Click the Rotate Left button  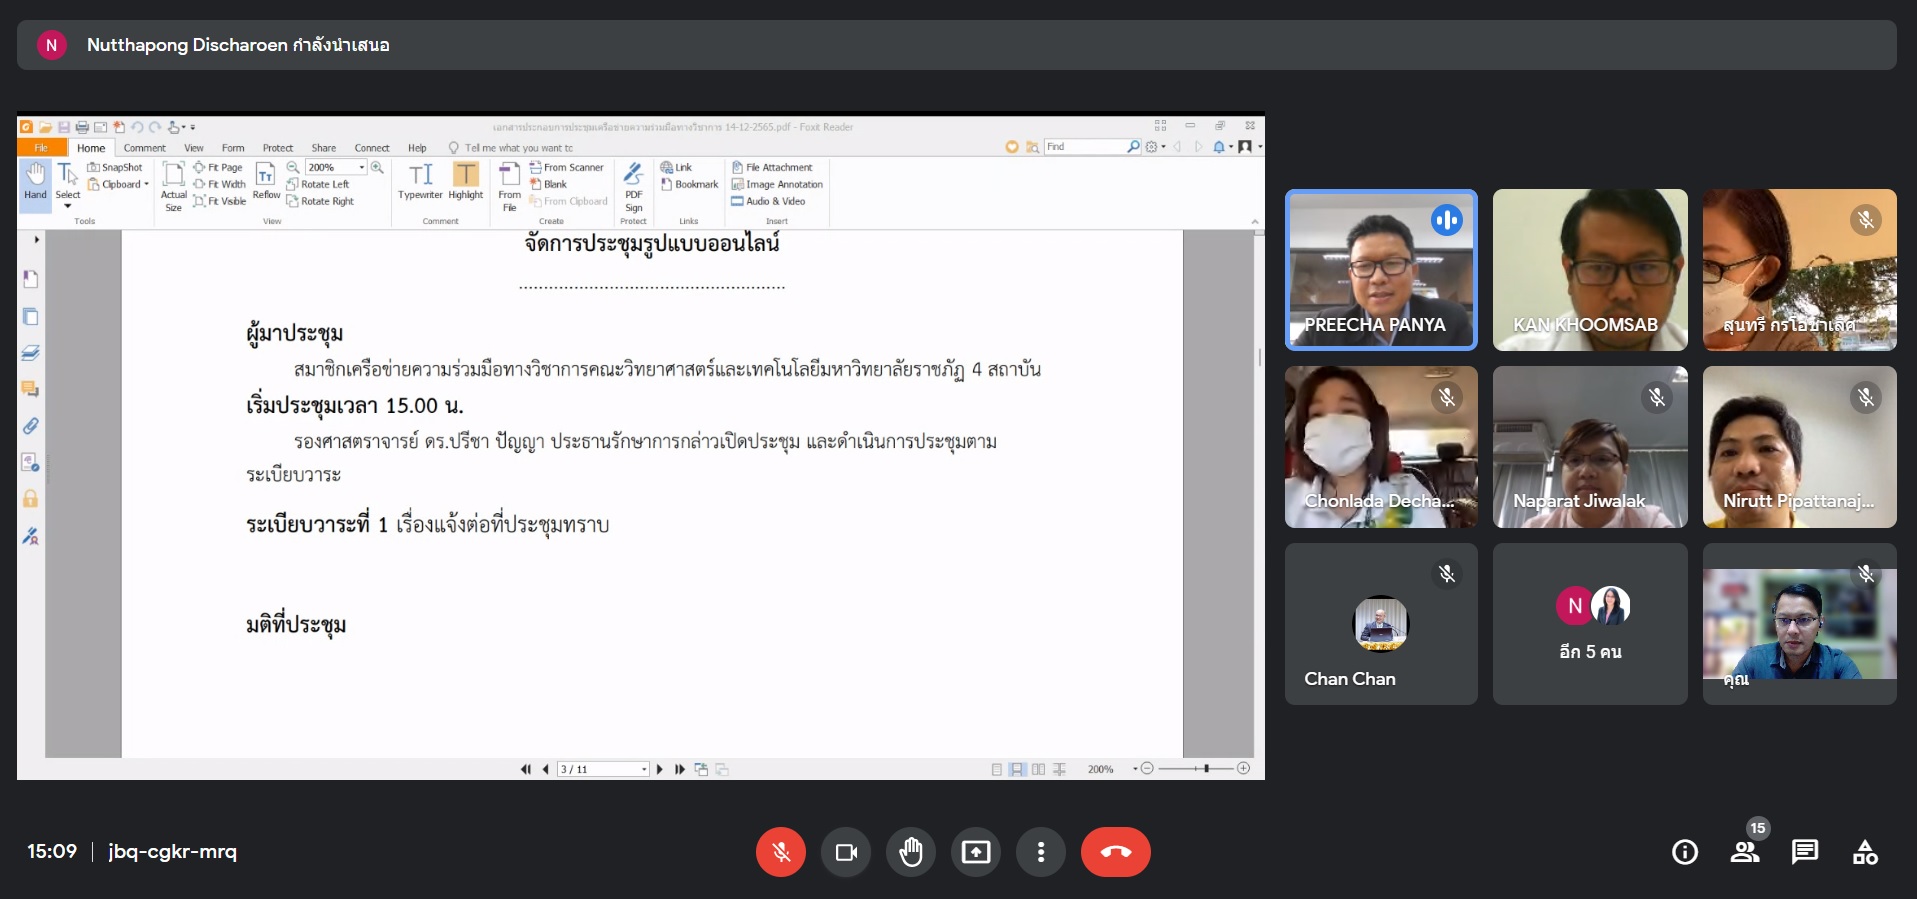[x=319, y=185]
